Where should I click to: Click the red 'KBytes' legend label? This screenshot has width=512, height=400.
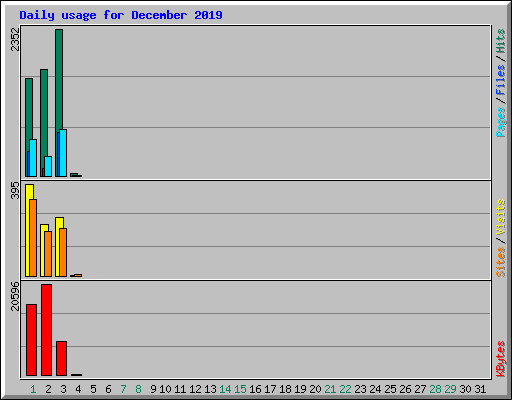click(x=501, y=359)
